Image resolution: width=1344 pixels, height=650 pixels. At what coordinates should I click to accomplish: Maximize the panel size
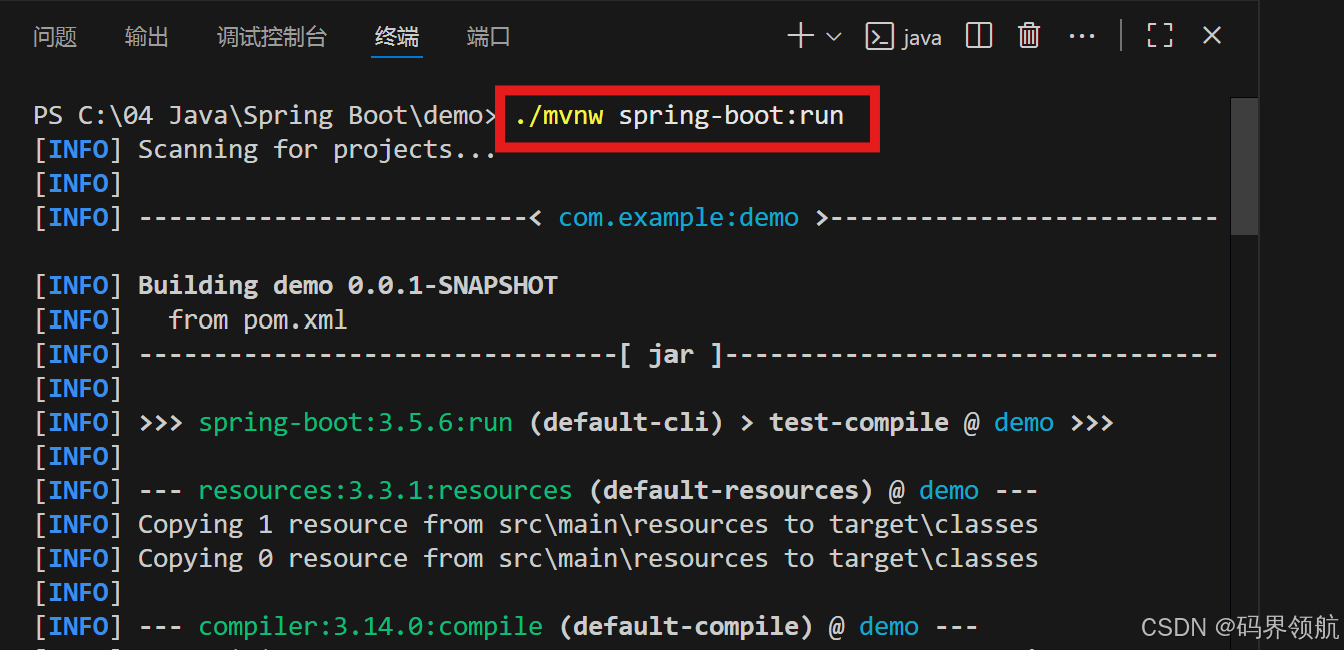pyautogui.click(x=1160, y=37)
